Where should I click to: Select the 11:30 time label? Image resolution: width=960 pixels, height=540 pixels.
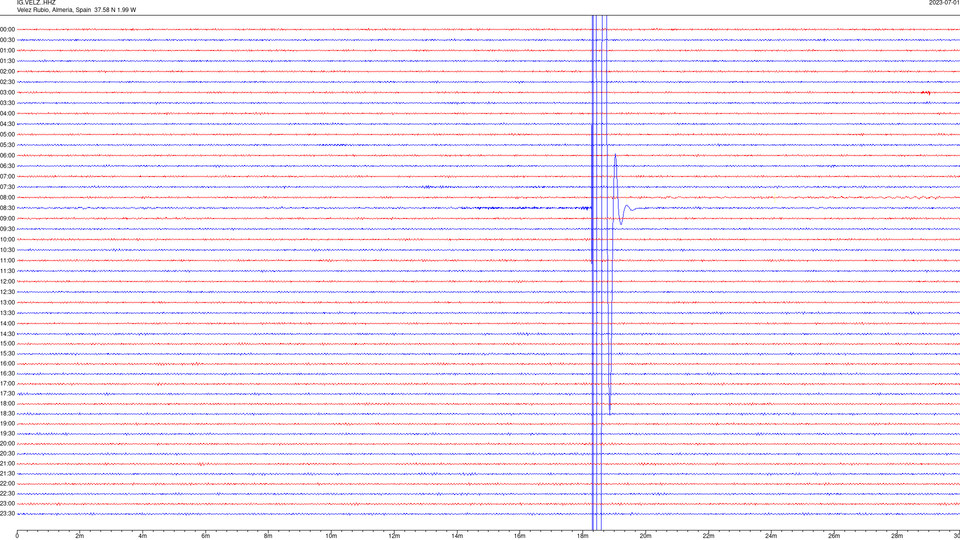[x=7, y=271]
